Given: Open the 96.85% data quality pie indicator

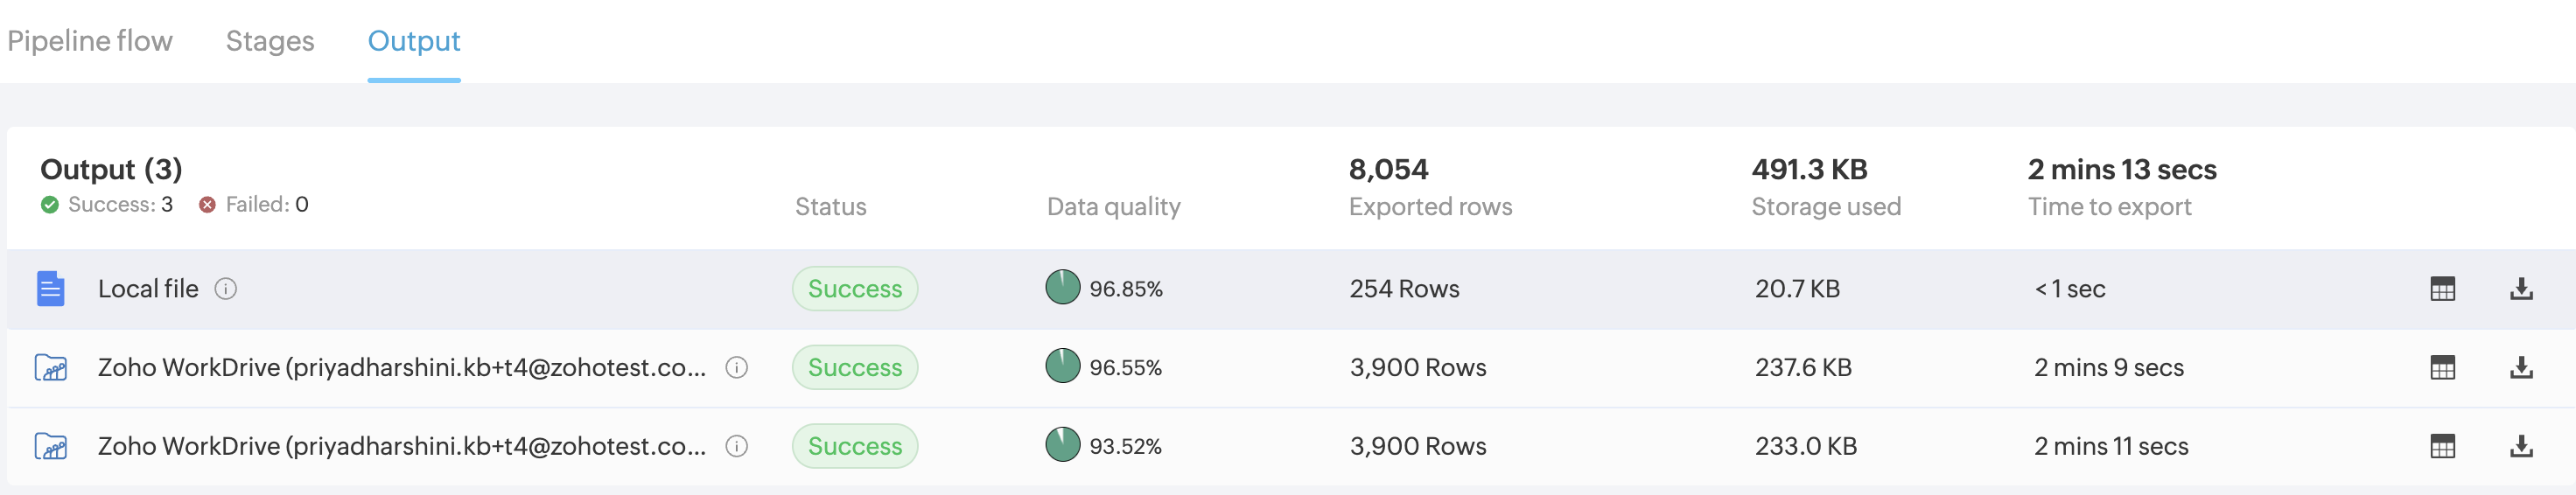Looking at the screenshot, I should pos(1063,287).
